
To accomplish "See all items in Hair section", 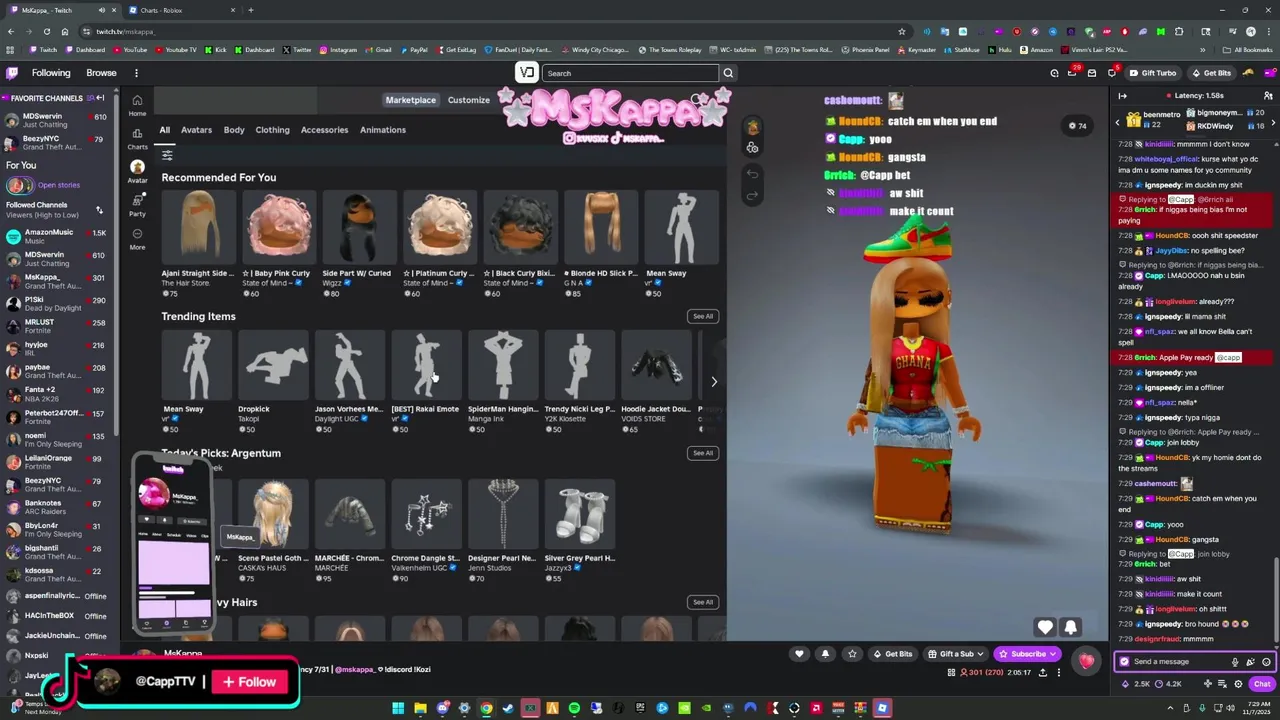I will click(x=703, y=602).
